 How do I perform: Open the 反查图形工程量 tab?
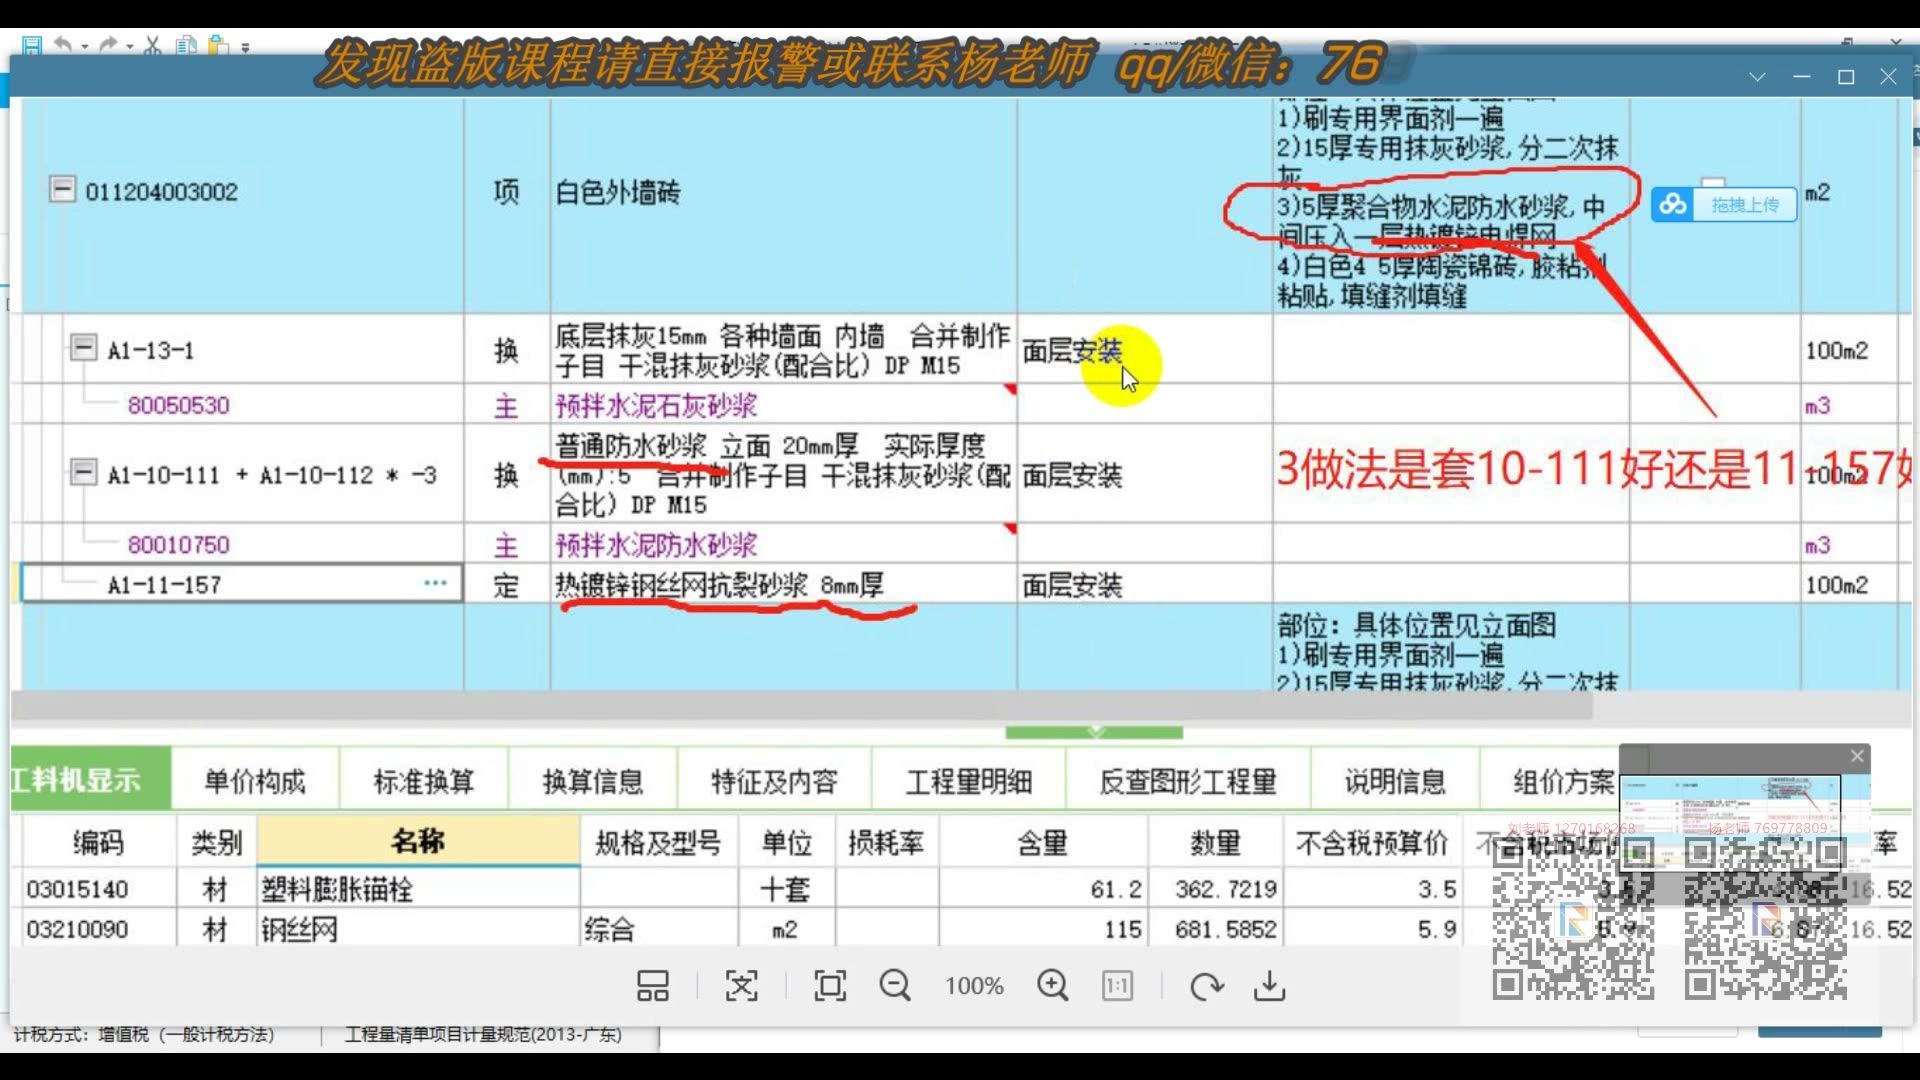pyautogui.click(x=1188, y=781)
